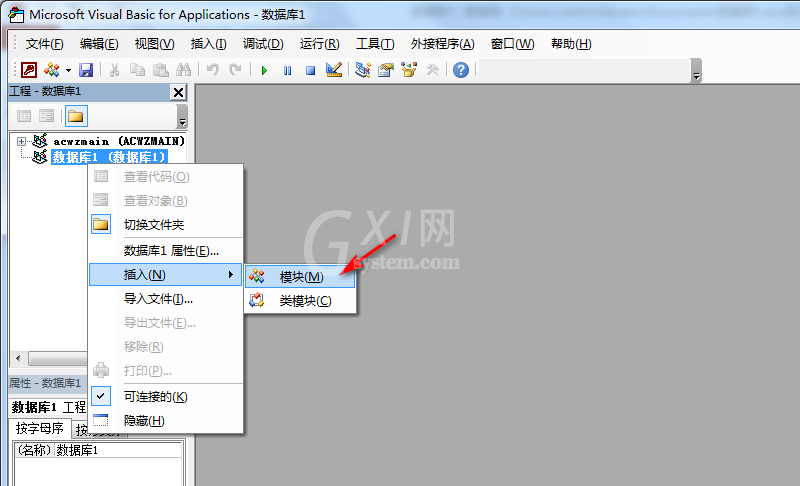Open project panel toolbar options arrow
The width and height of the screenshot is (800, 486).
coord(182,117)
